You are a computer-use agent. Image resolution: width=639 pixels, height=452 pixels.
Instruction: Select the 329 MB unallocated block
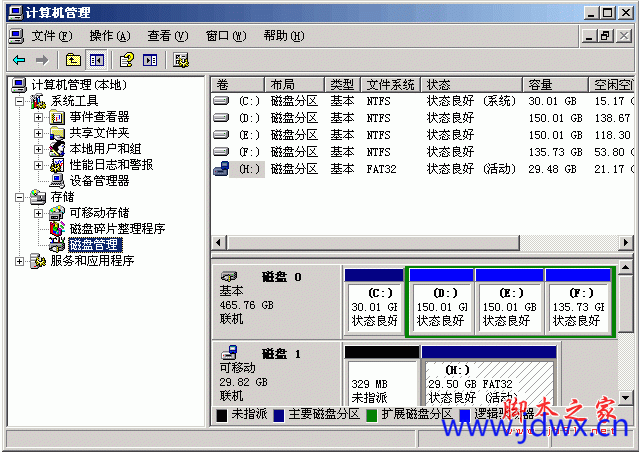(x=382, y=376)
